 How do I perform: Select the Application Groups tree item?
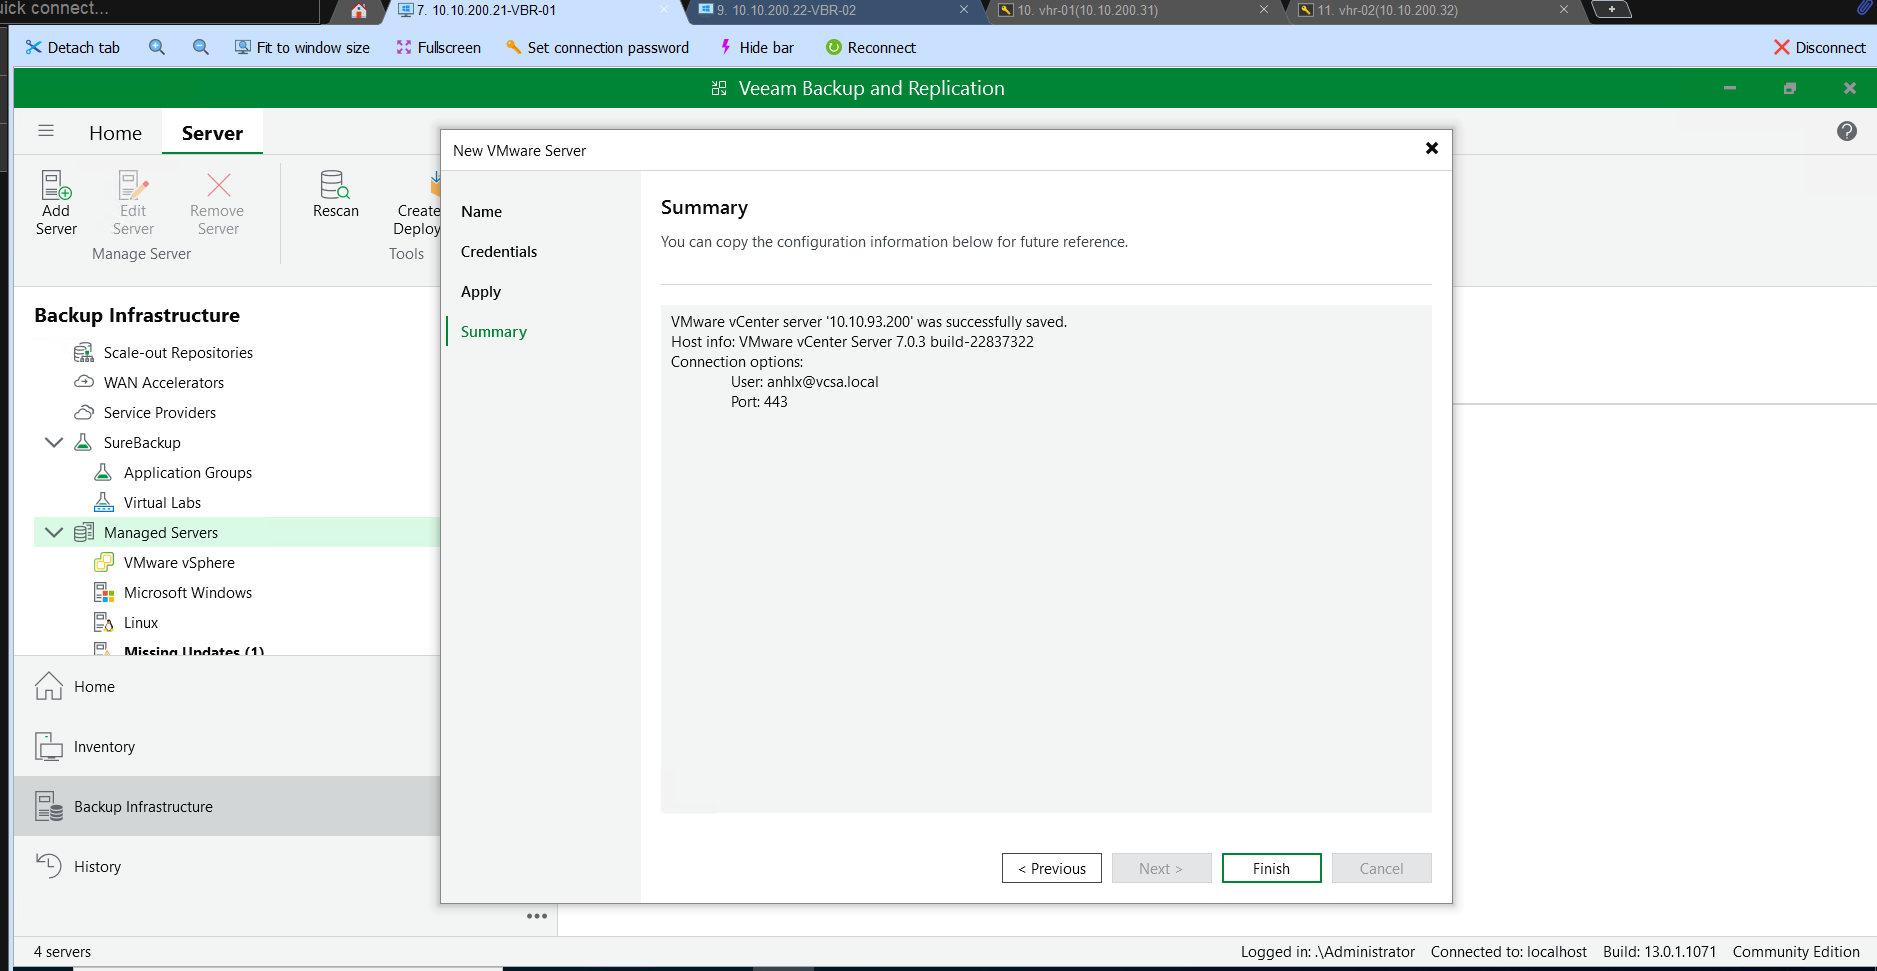pos(188,472)
